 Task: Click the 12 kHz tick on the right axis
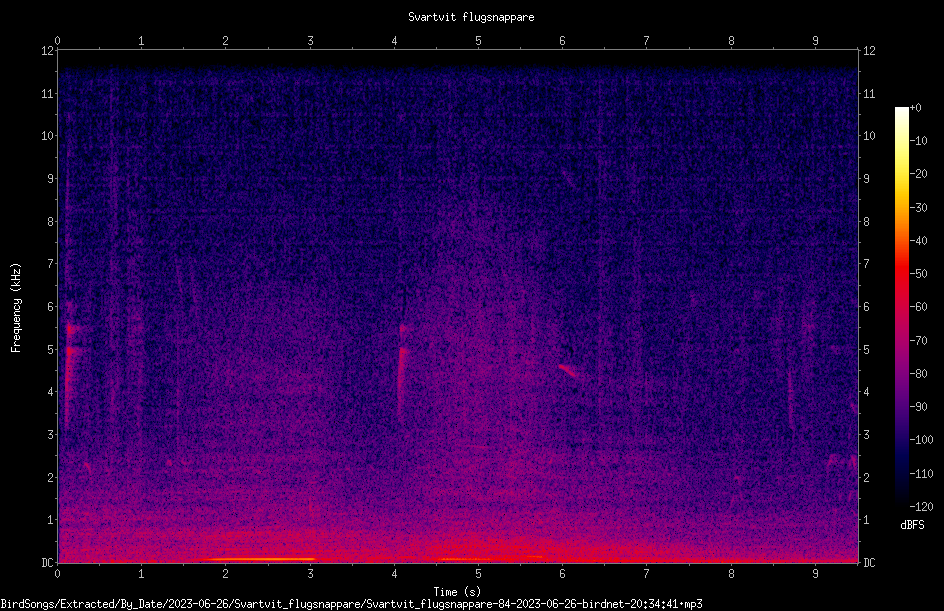pyautogui.click(x=869, y=51)
